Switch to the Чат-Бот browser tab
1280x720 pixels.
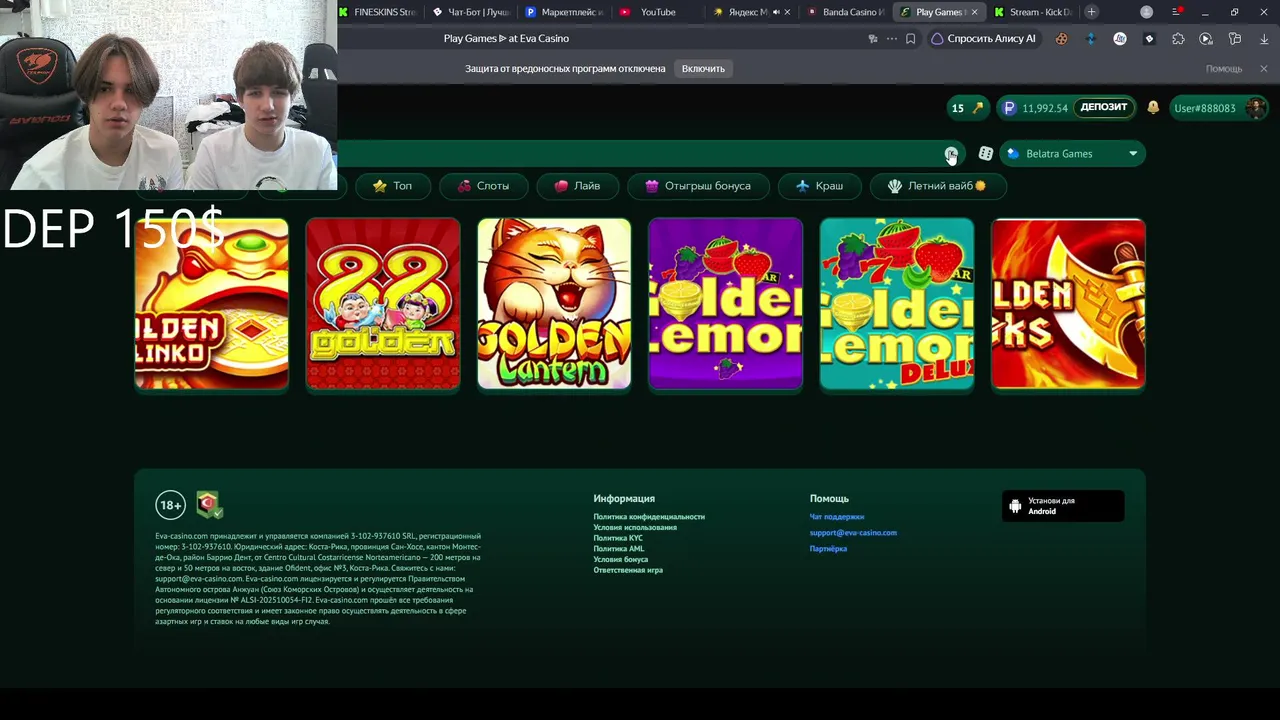pos(470,12)
